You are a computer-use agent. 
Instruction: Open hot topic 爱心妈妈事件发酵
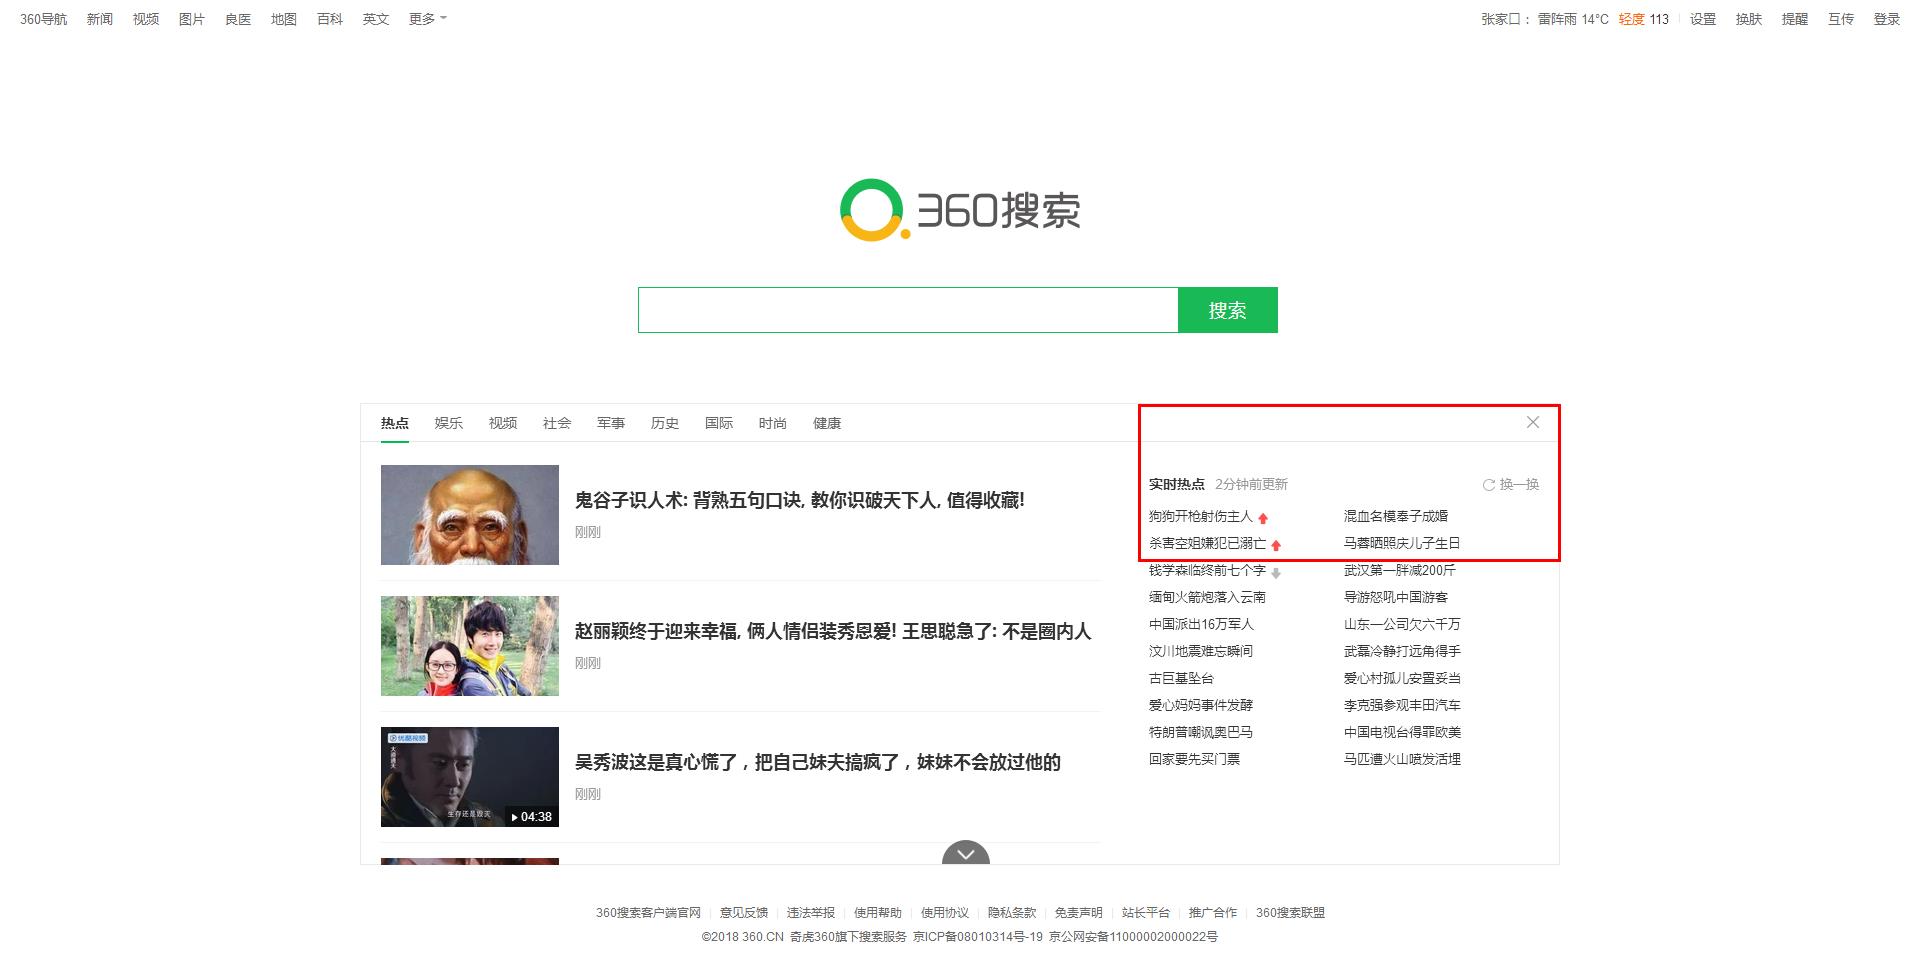pyautogui.click(x=1201, y=705)
